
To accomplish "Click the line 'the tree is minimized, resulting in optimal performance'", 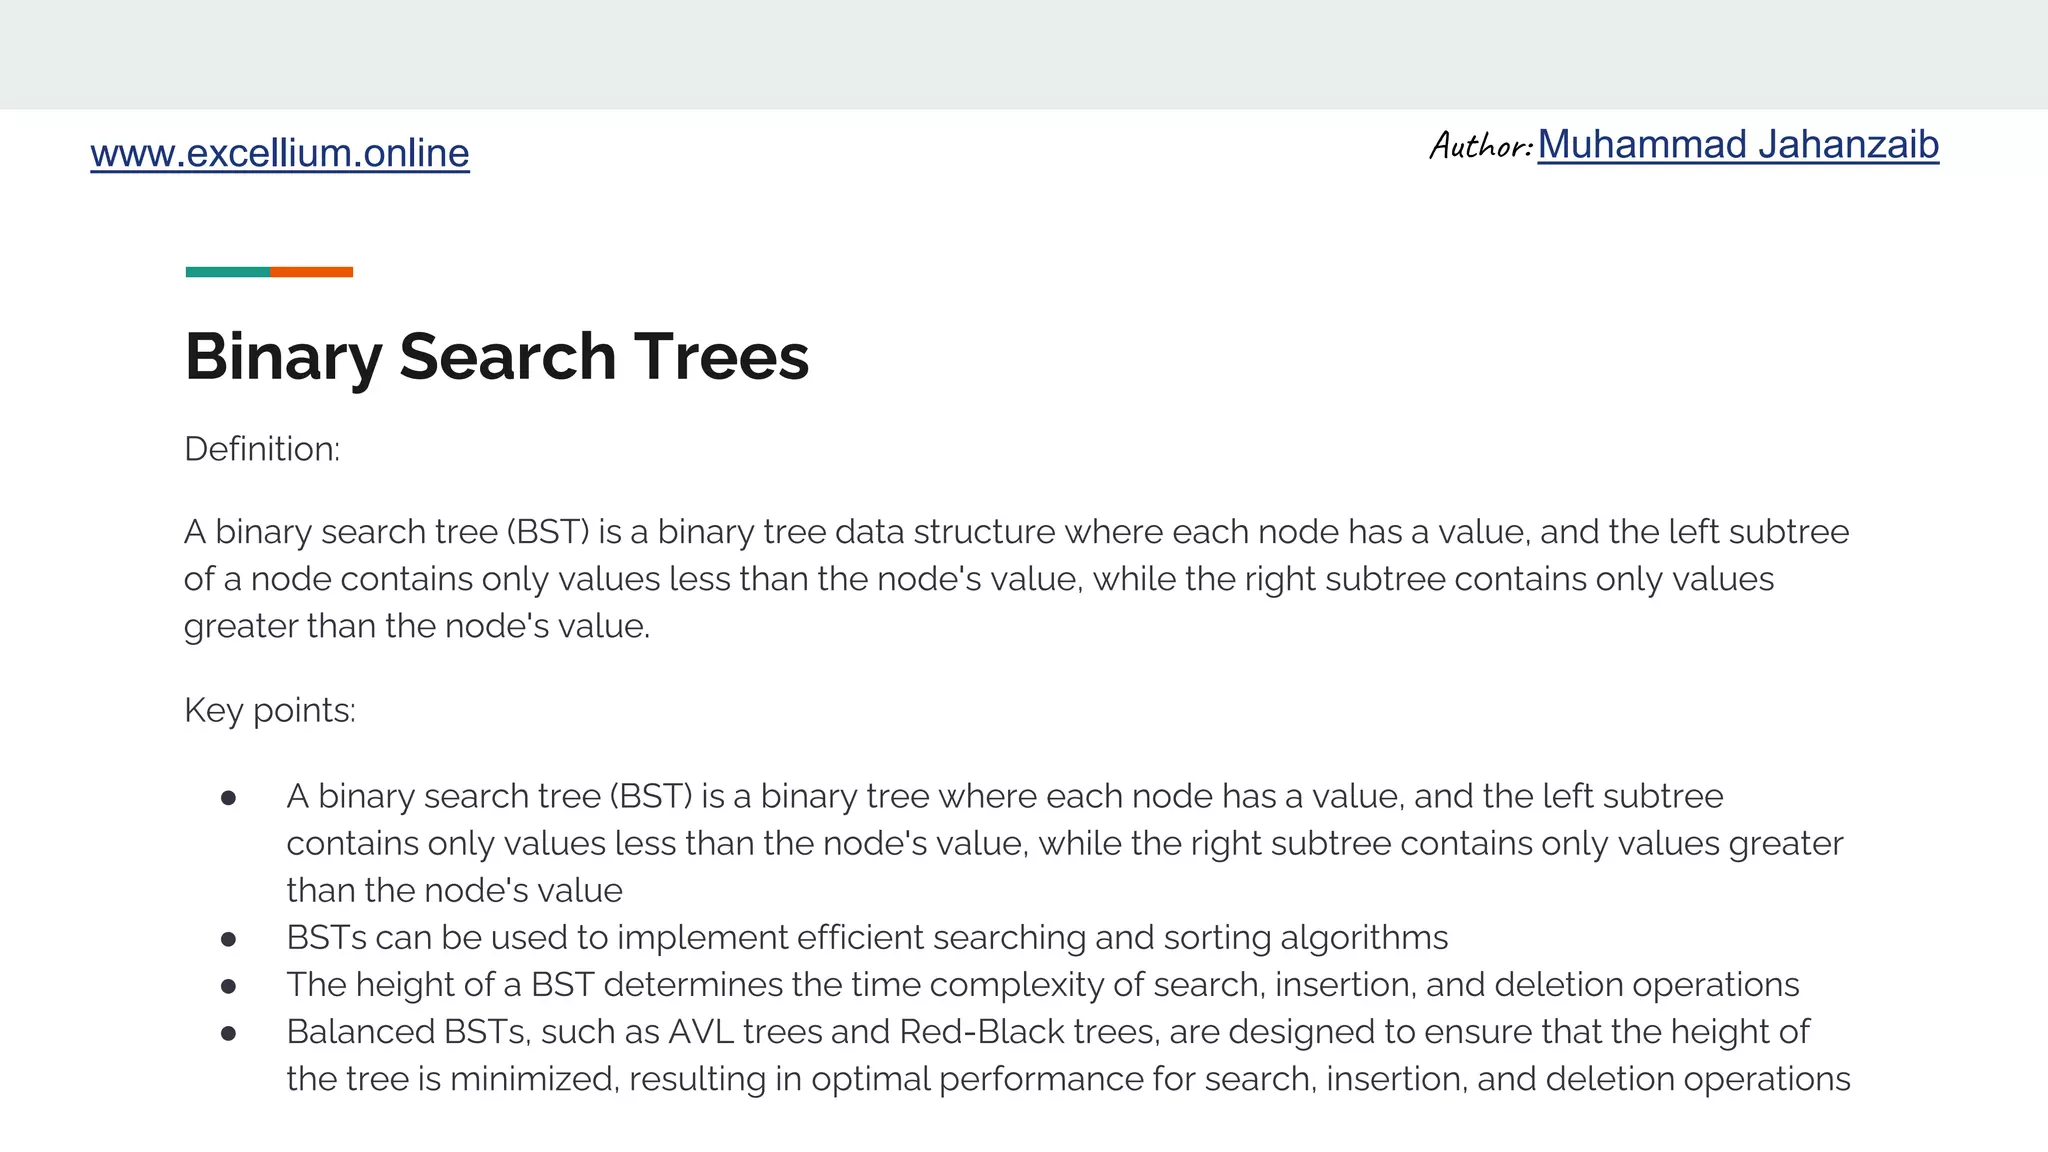I will [1068, 1079].
